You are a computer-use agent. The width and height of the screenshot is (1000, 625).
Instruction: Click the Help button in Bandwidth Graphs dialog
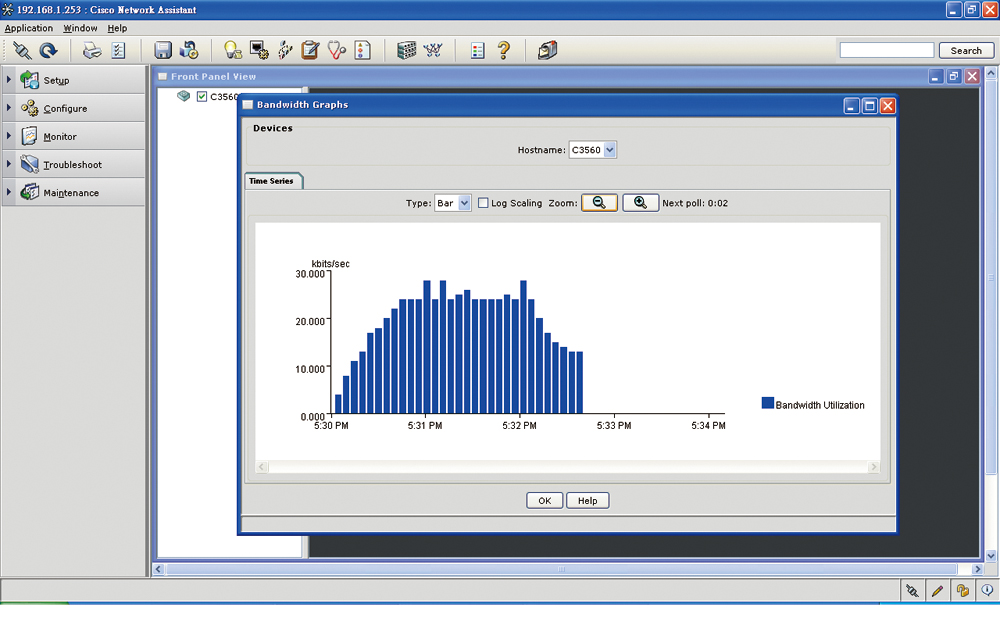(587, 501)
